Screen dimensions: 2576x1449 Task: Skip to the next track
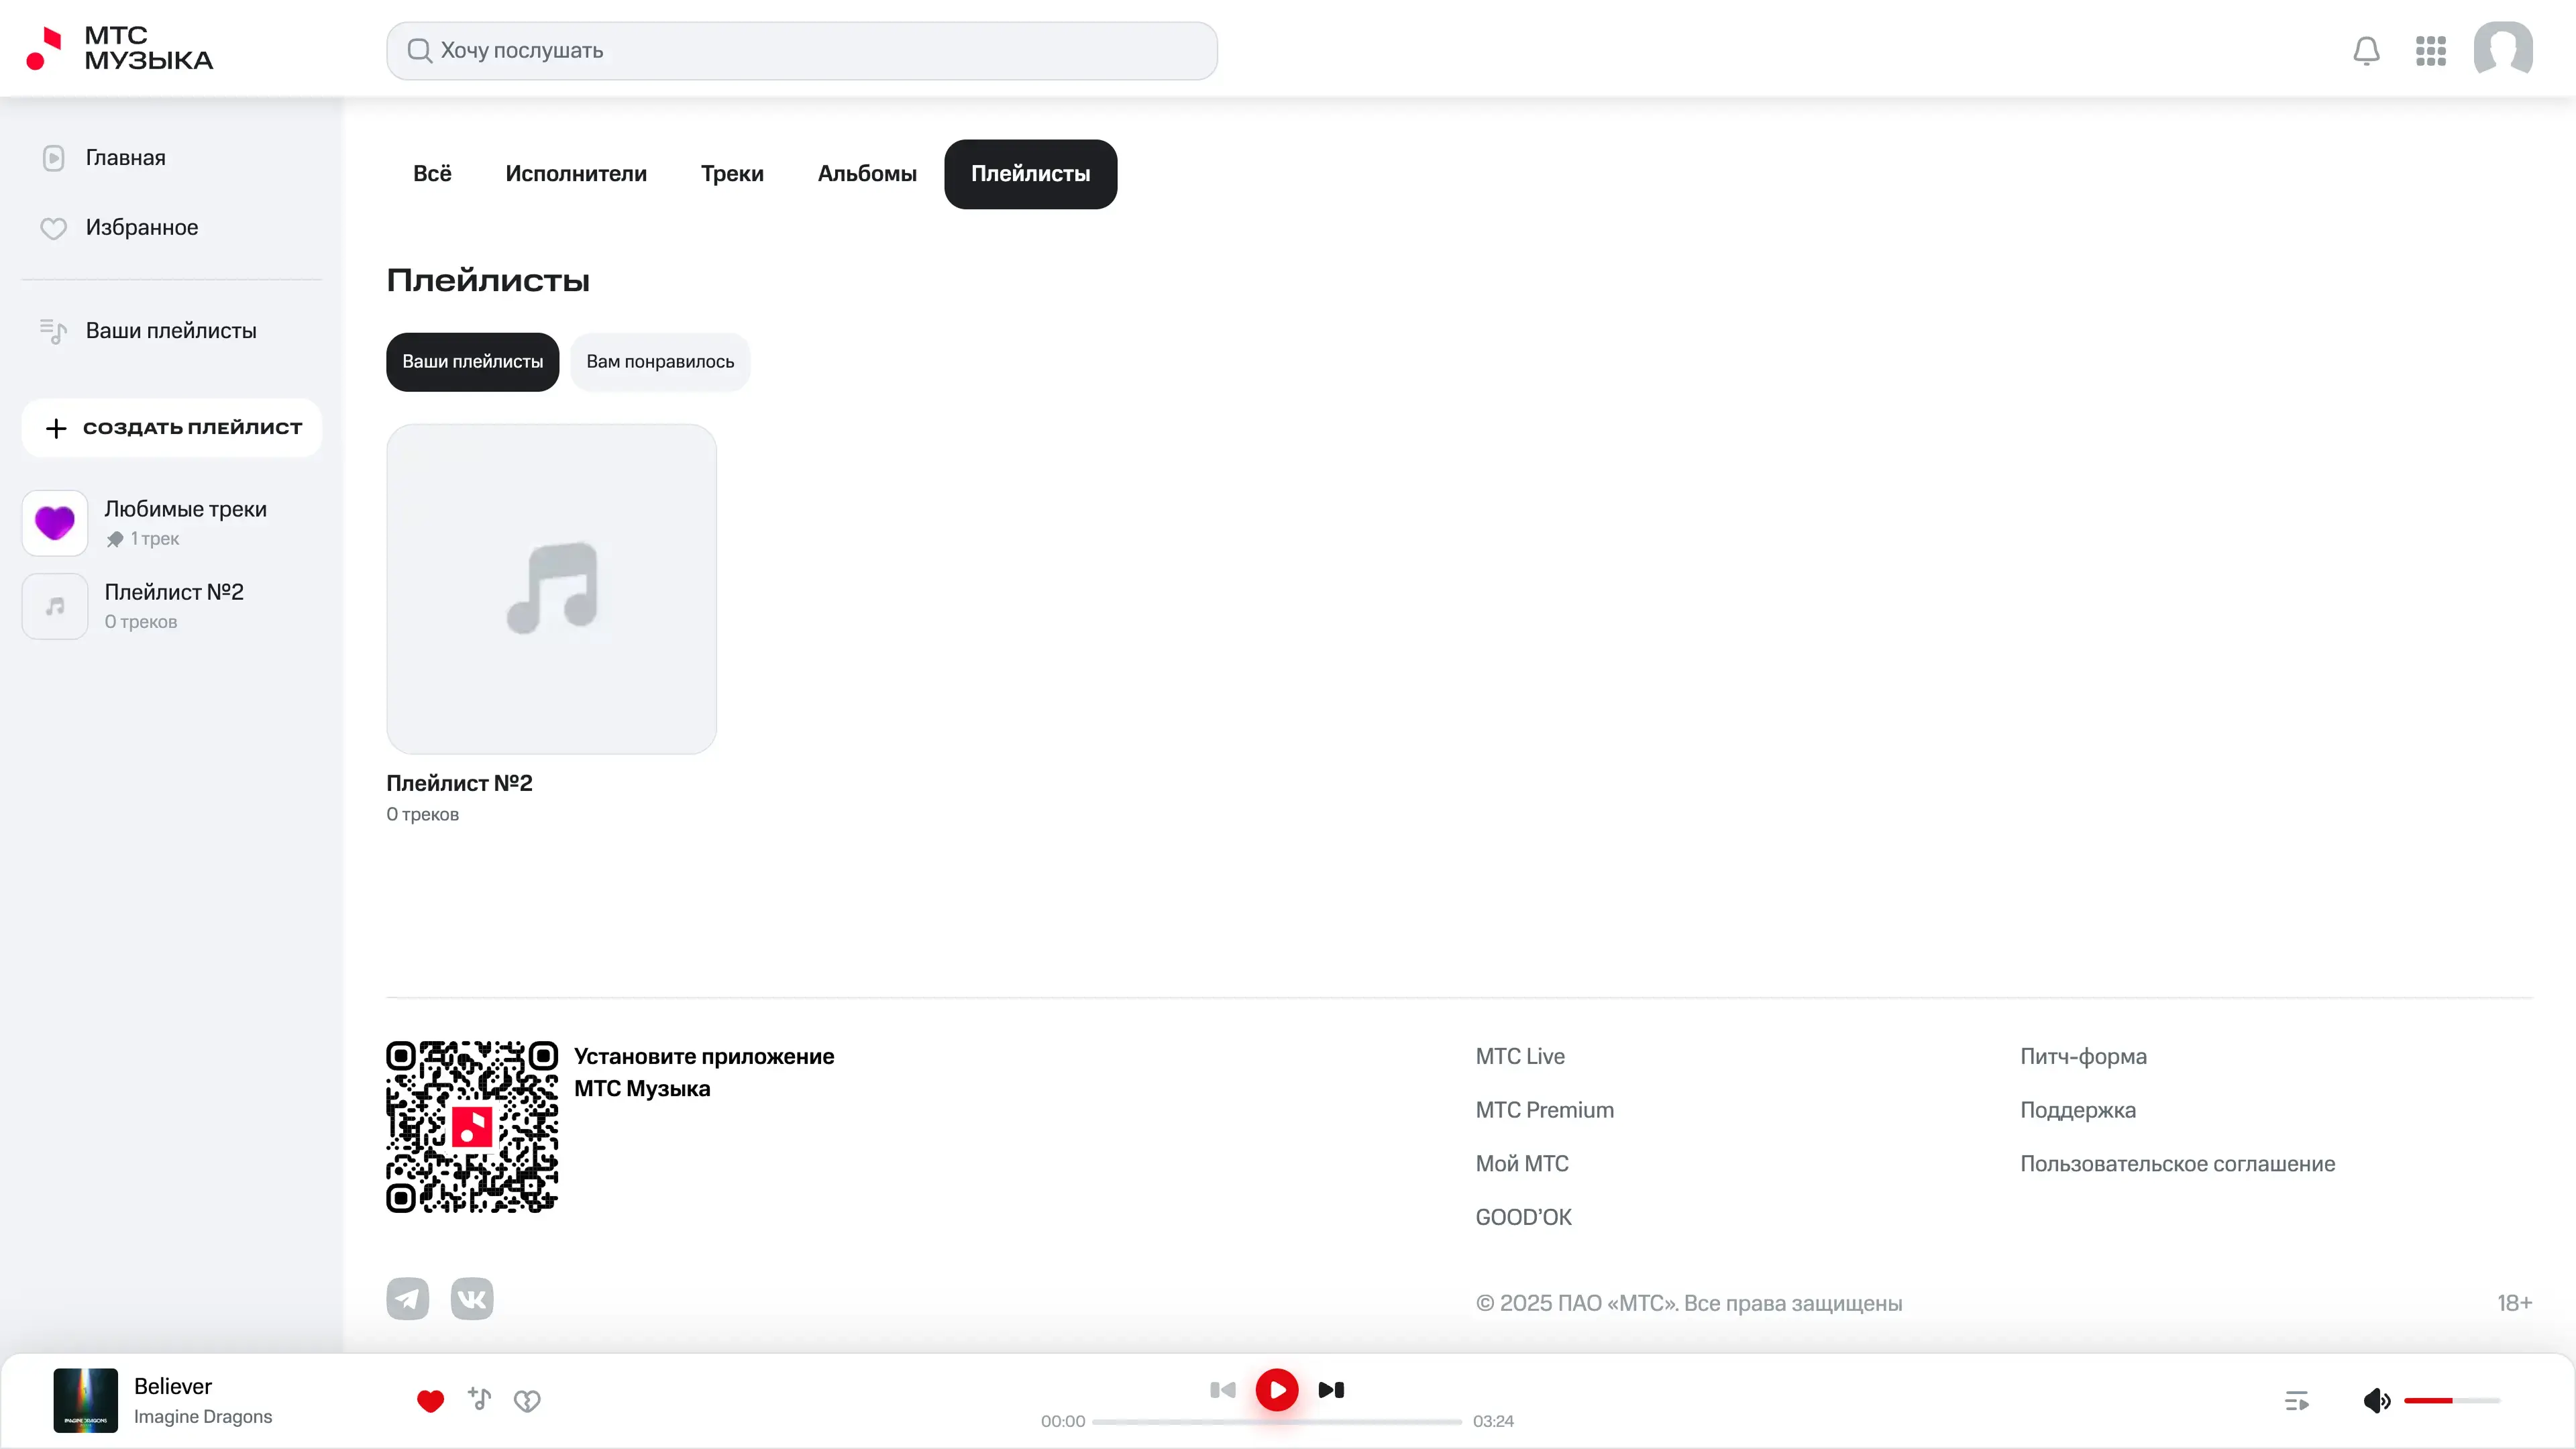coord(1331,1390)
